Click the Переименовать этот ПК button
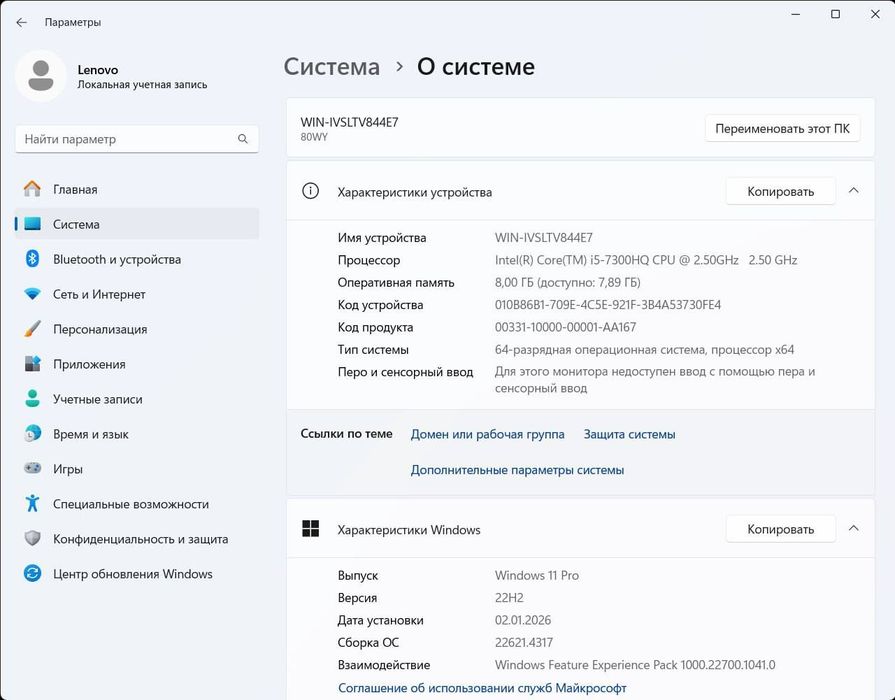This screenshot has width=895, height=700. click(x=782, y=128)
